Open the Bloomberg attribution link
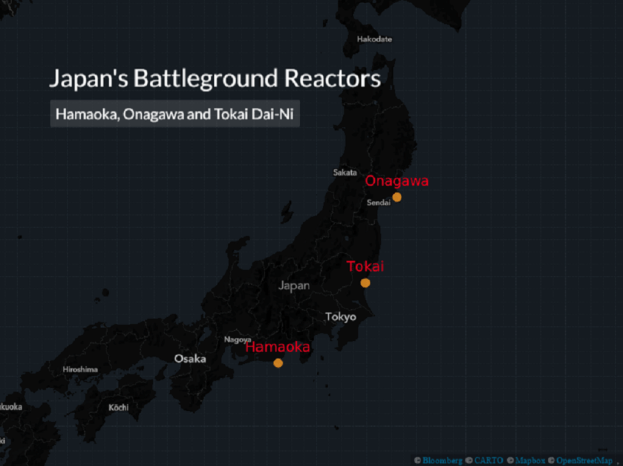Image resolution: width=623 pixels, height=466 pixels. click(442, 460)
